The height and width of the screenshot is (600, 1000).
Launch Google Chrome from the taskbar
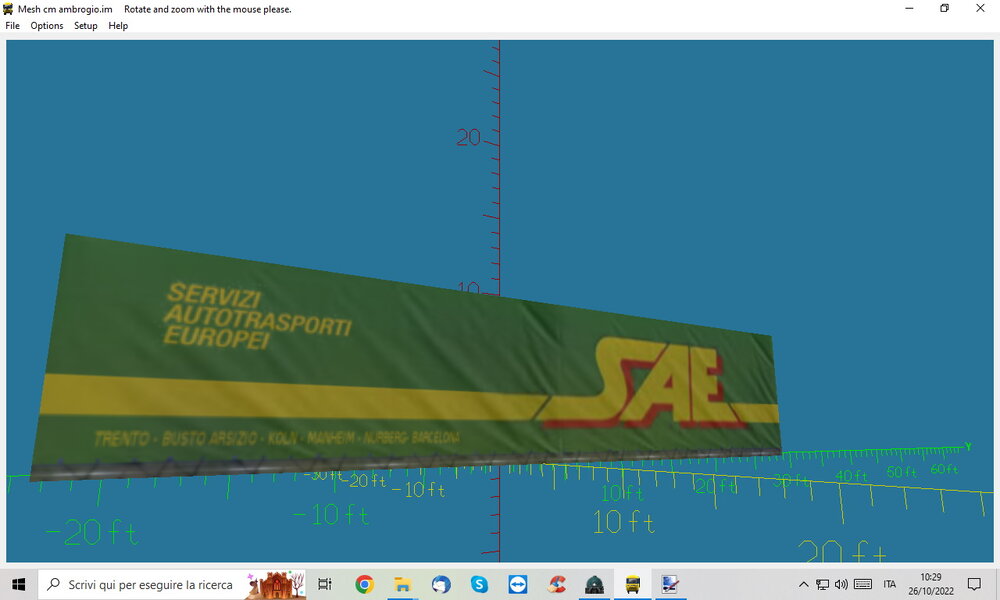click(x=364, y=584)
